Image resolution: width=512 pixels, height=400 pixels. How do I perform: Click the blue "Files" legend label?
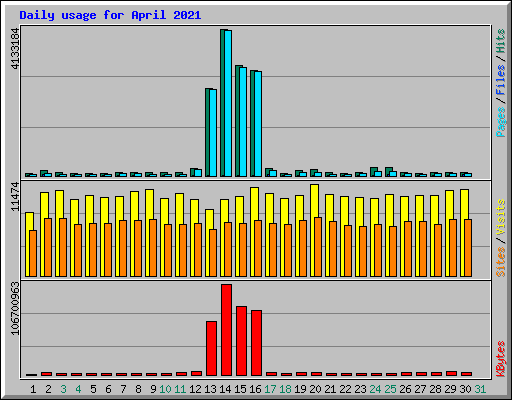pyautogui.click(x=501, y=80)
